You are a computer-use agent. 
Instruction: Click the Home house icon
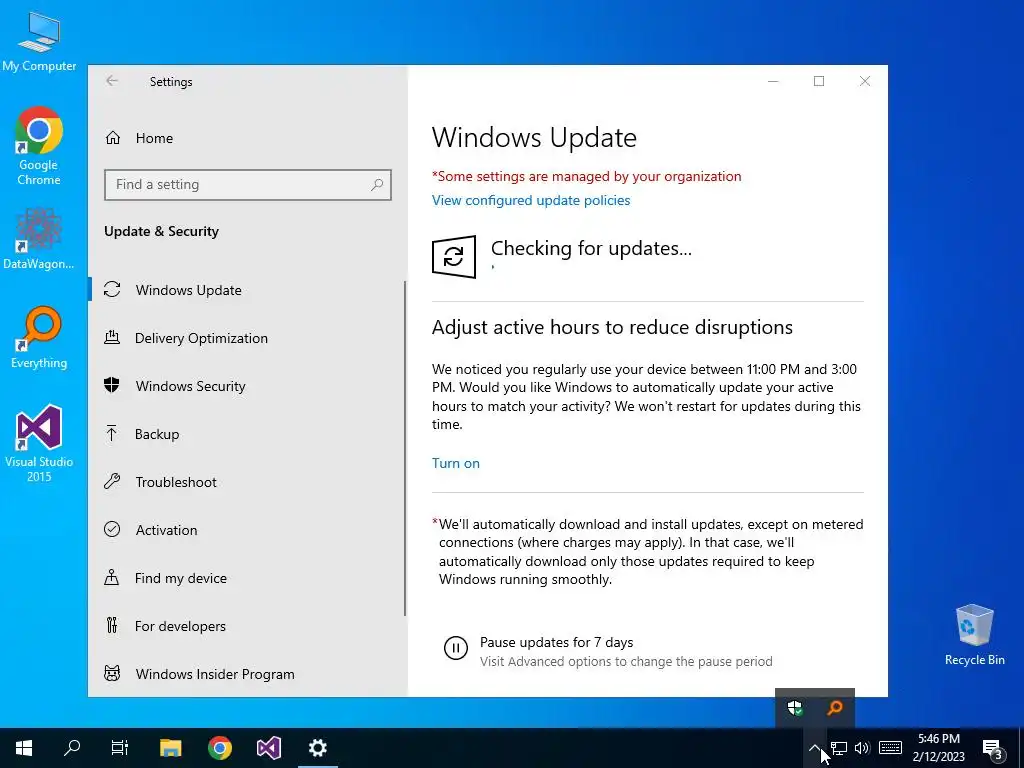[x=113, y=138]
